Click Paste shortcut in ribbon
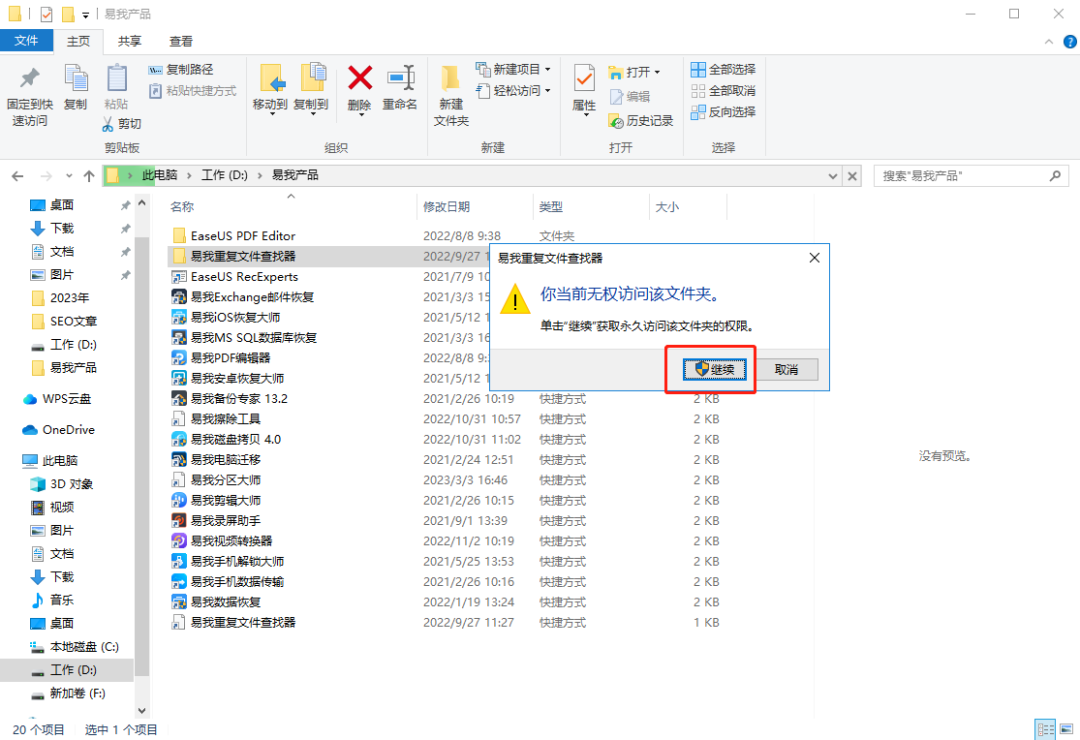The width and height of the screenshot is (1080, 740). click(192, 91)
